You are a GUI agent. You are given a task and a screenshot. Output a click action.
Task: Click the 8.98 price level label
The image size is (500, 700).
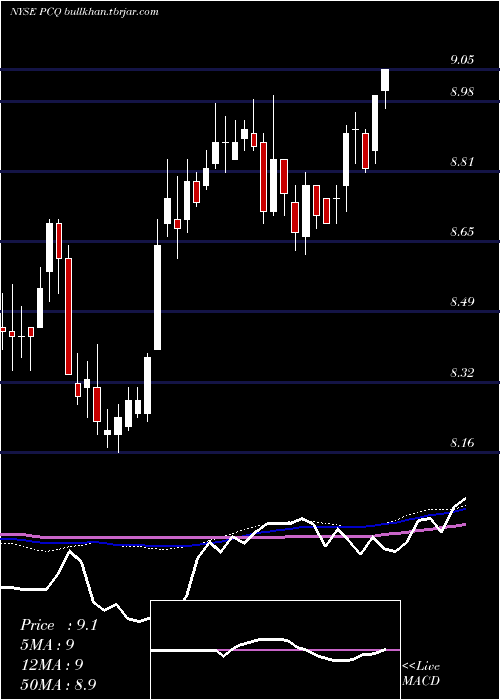point(462,92)
